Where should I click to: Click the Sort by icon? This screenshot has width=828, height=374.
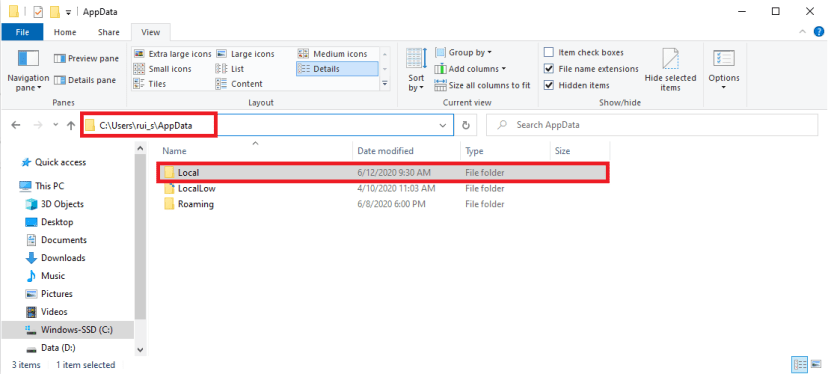coord(416,58)
